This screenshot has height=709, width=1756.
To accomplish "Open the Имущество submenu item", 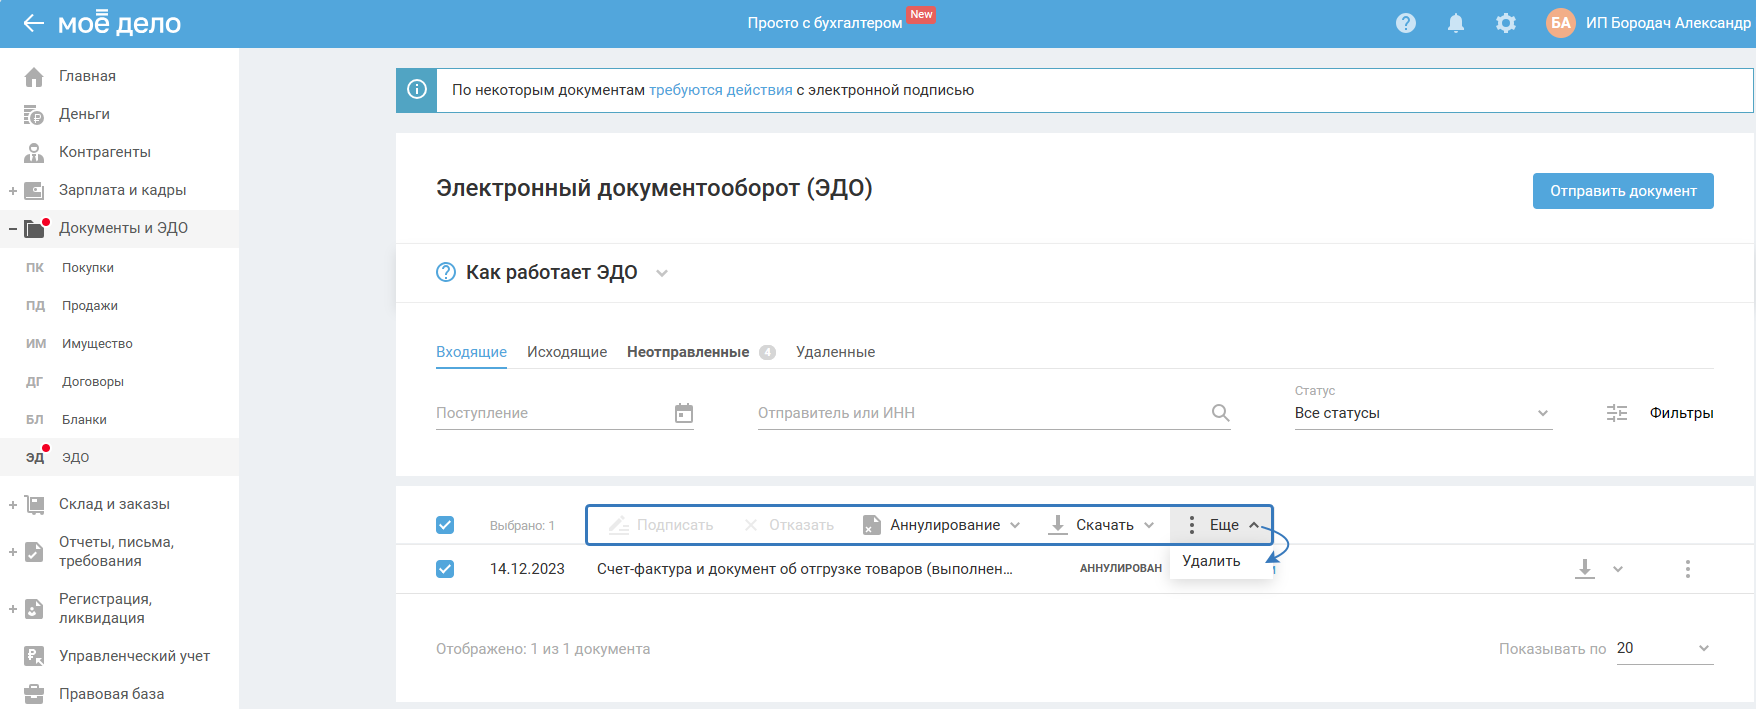I will pos(97,344).
